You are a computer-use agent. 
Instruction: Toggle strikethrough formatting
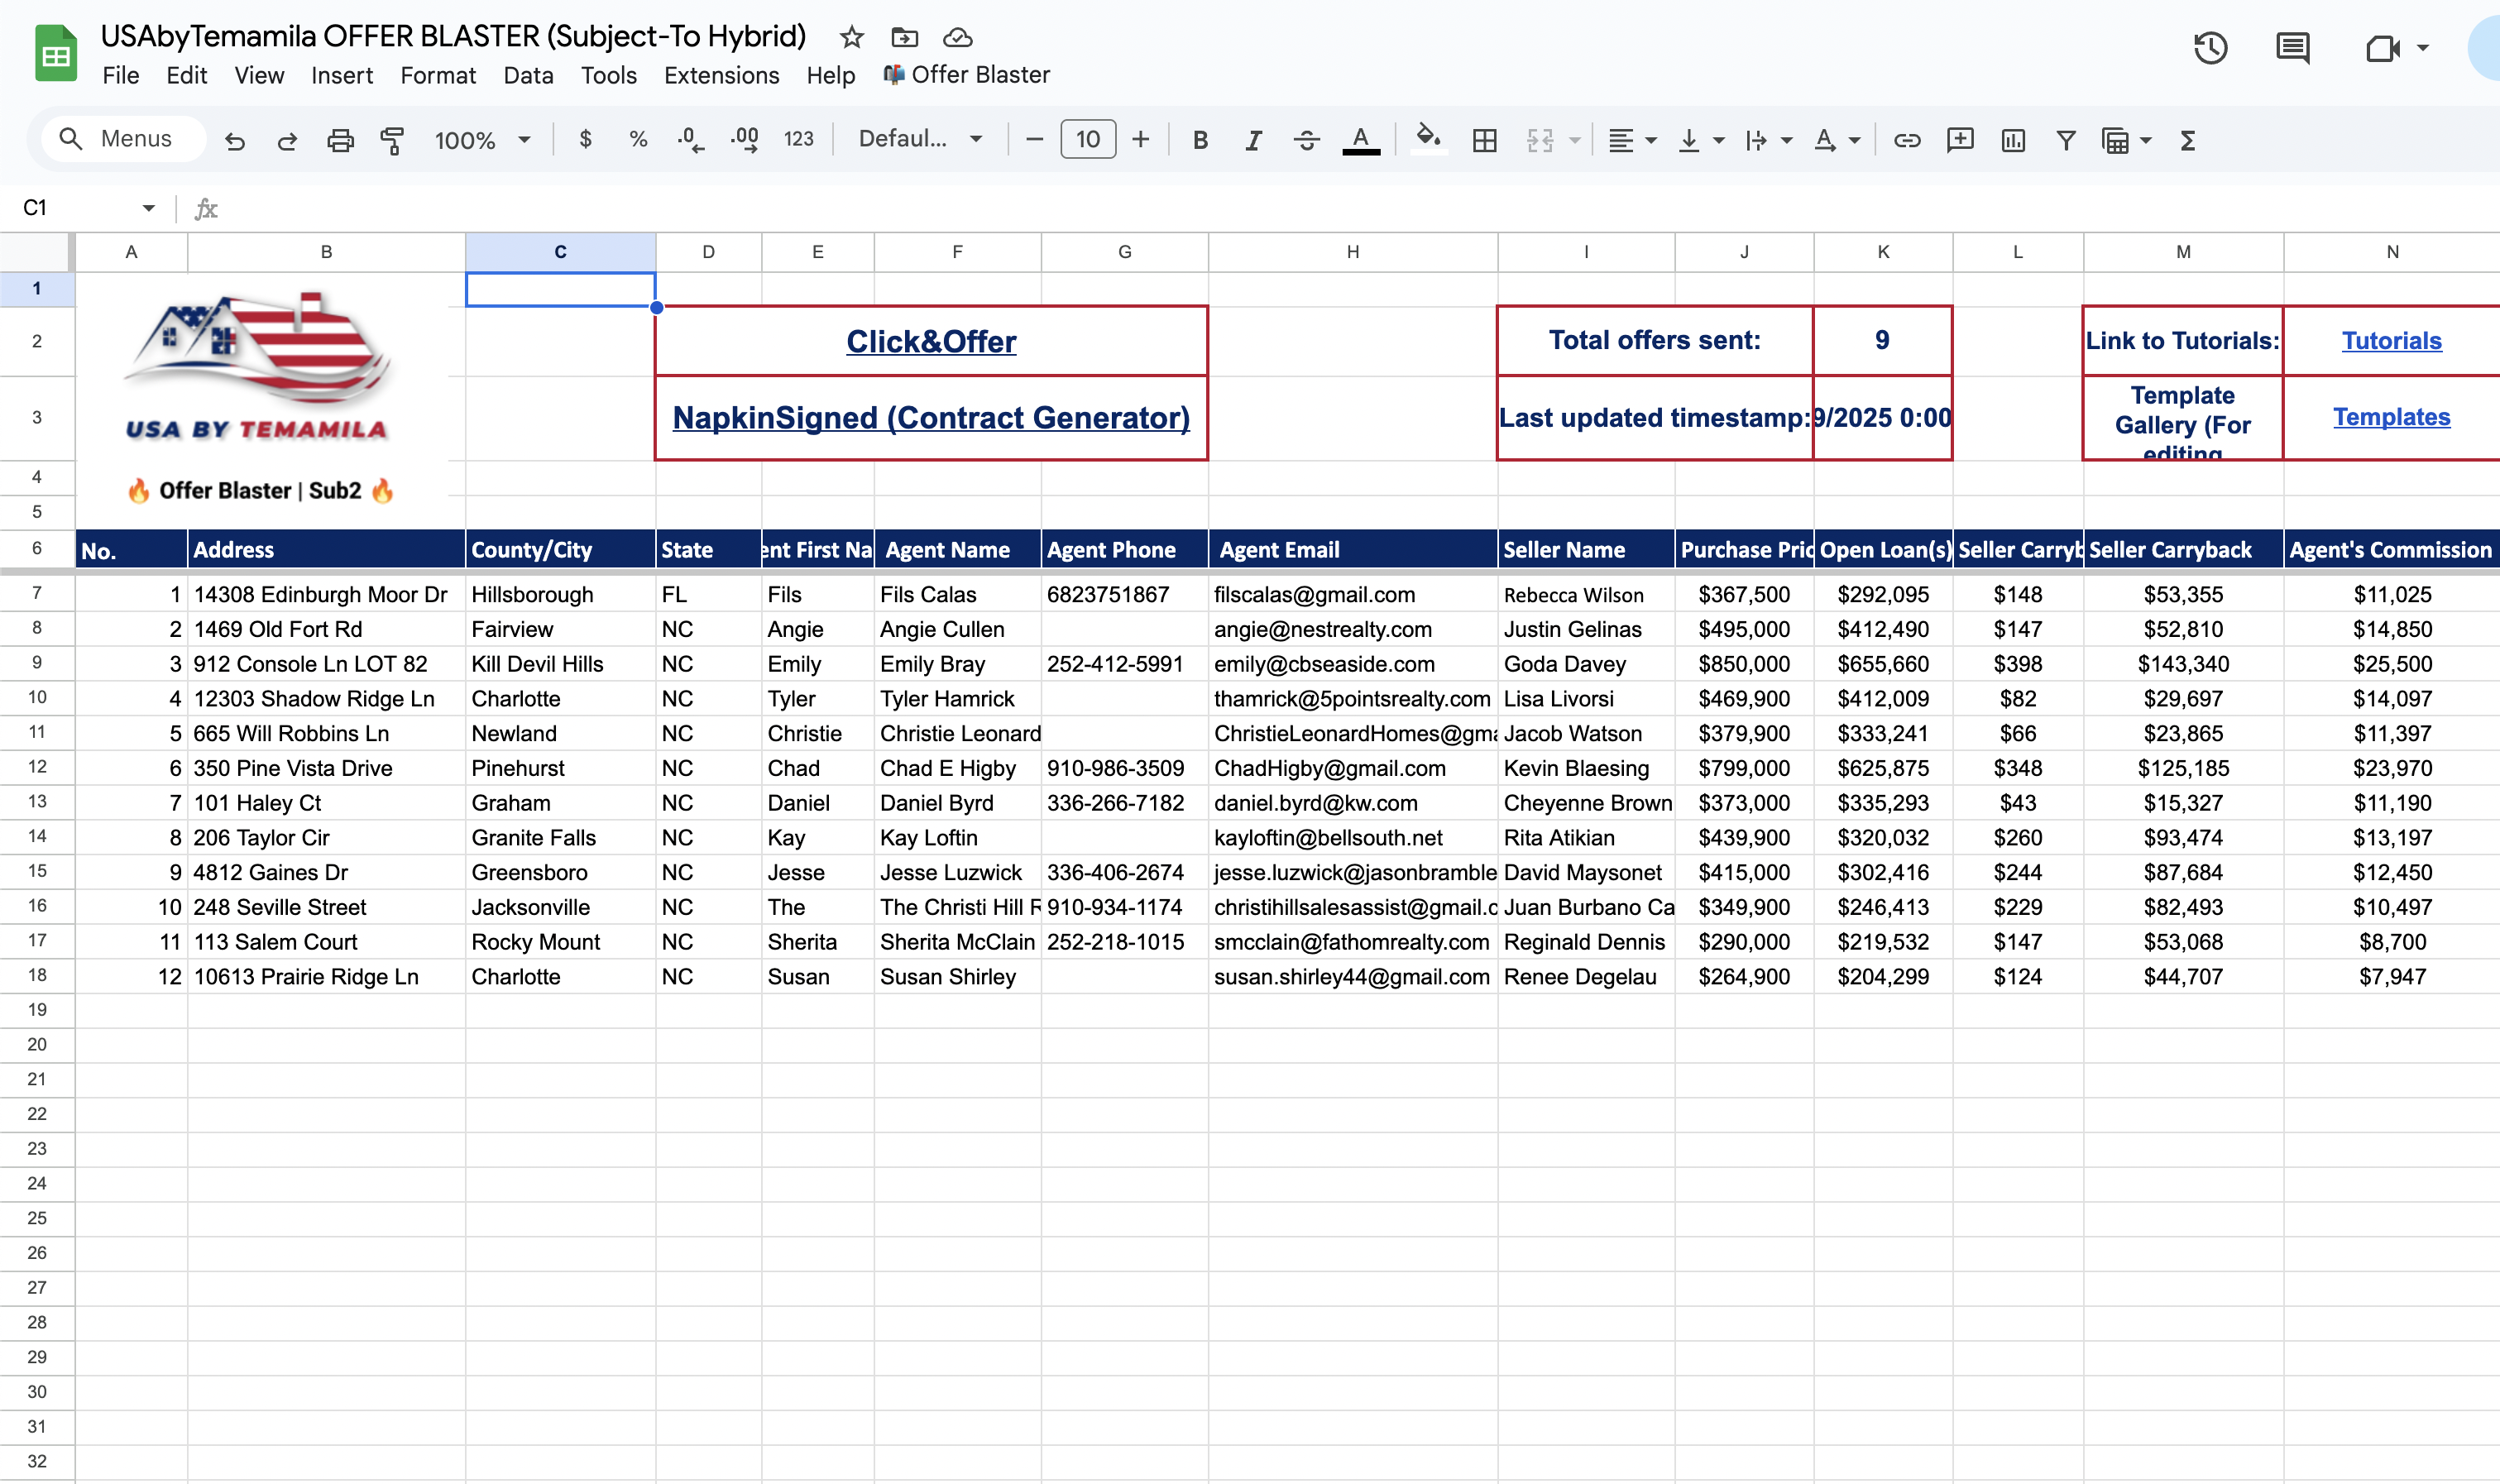tap(1306, 141)
